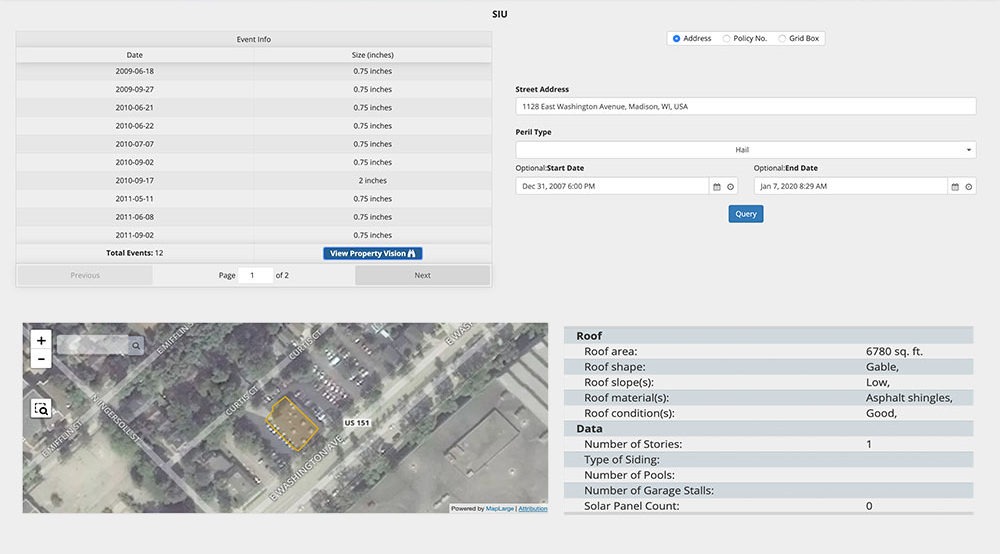
Task: Focus the Street Address input field
Action: pyautogui.click(x=746, y=106)
